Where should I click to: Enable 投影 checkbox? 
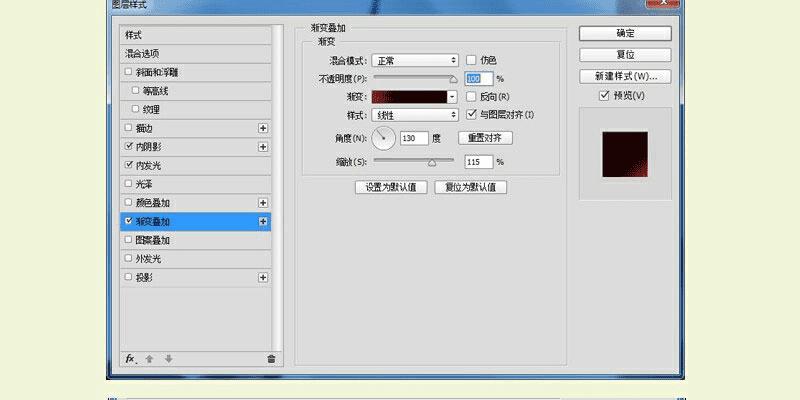tap(129, 277)
